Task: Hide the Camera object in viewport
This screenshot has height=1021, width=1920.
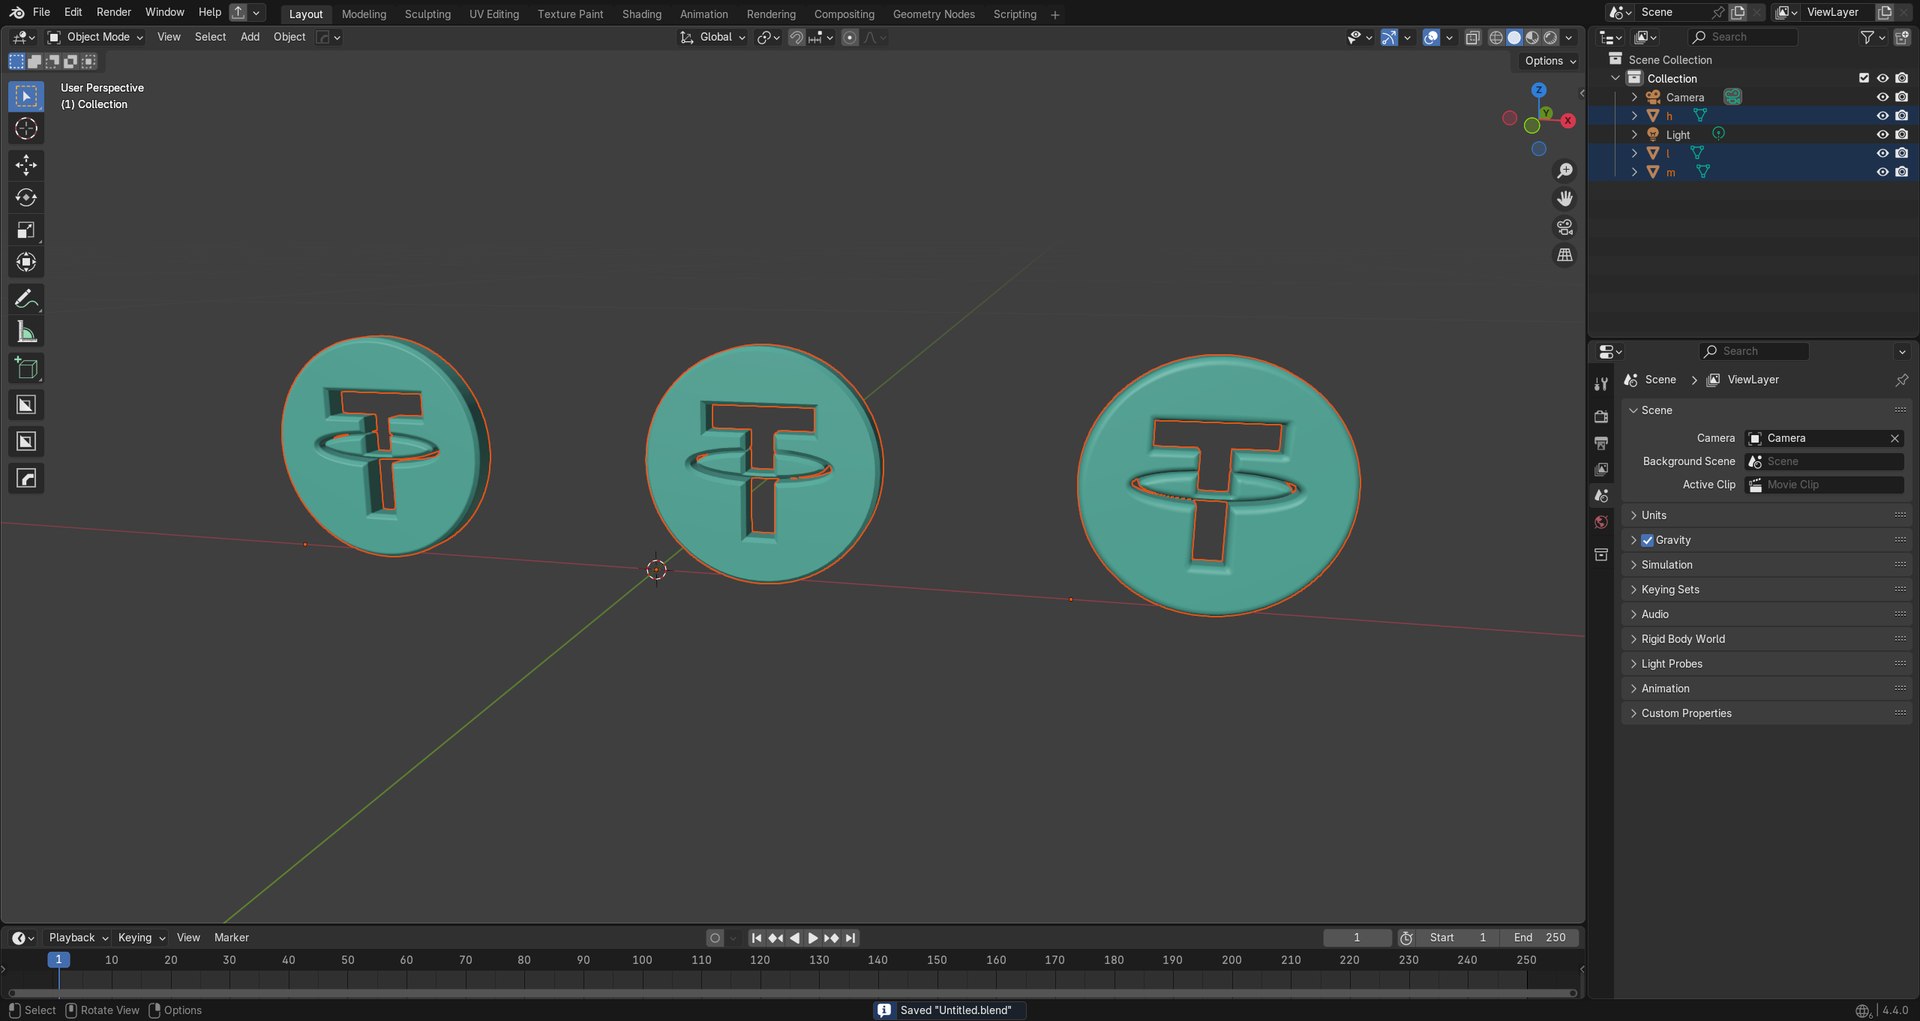Action: click(1882, 97)
